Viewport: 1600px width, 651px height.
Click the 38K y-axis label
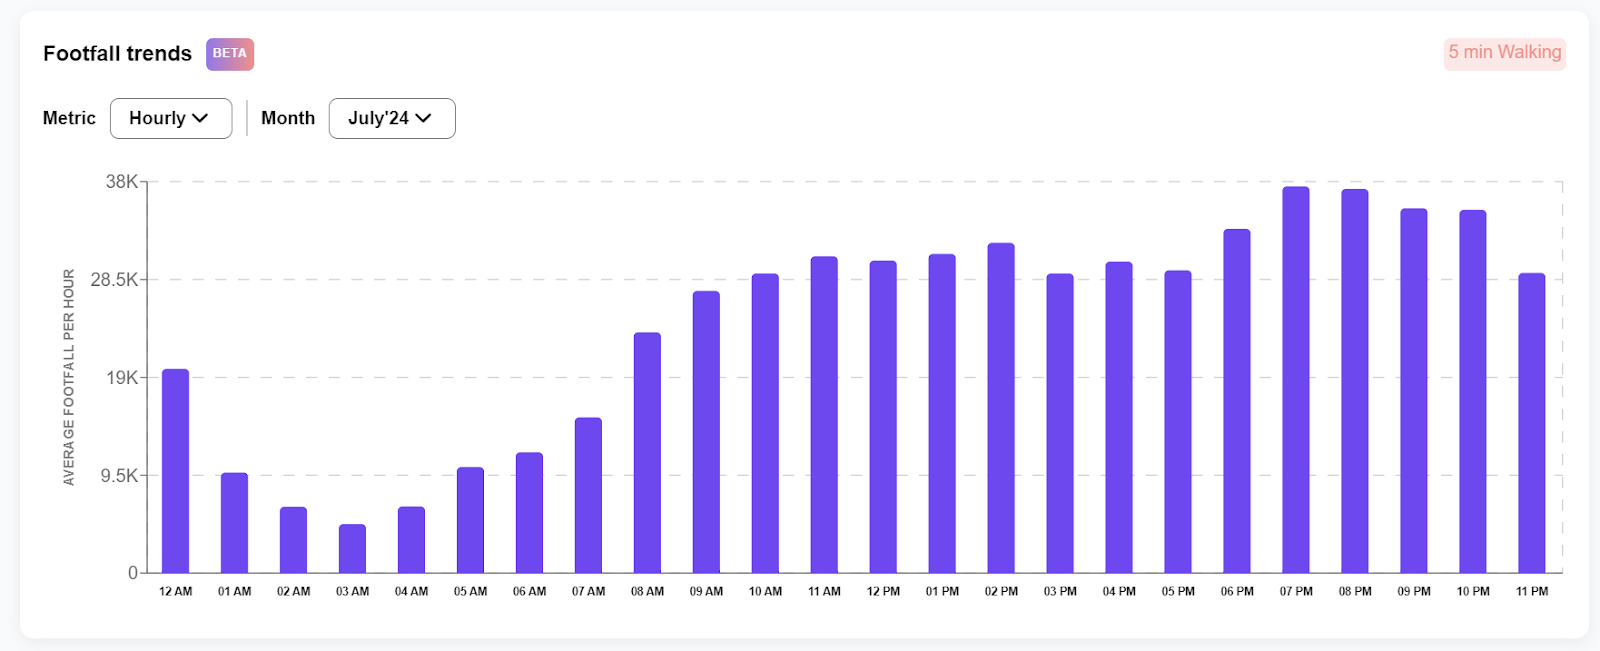click(x=121, y=182)
